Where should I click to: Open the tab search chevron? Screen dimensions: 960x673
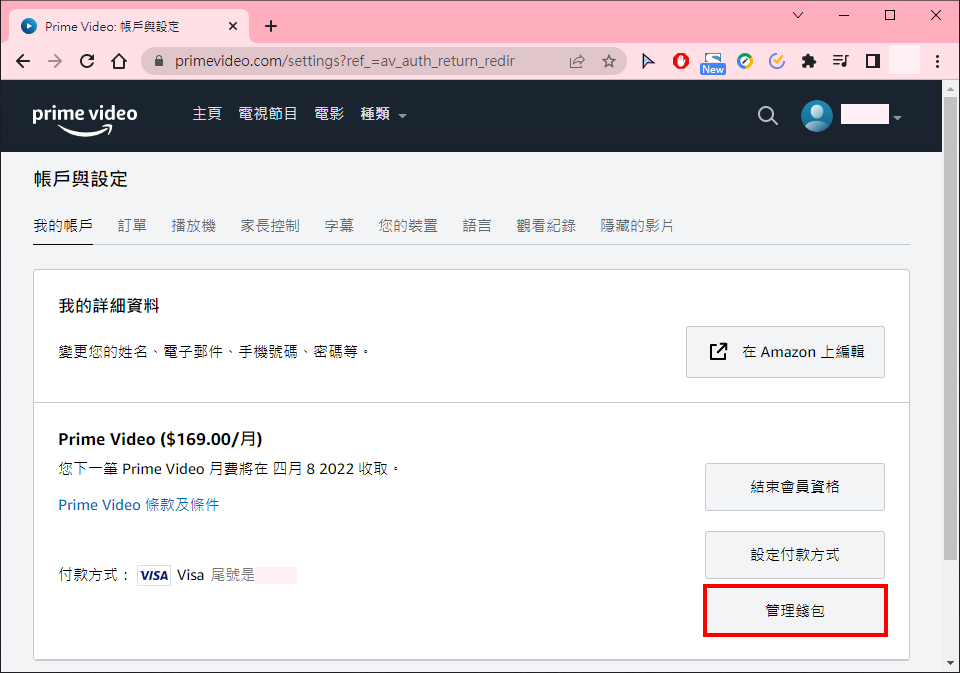798,15
